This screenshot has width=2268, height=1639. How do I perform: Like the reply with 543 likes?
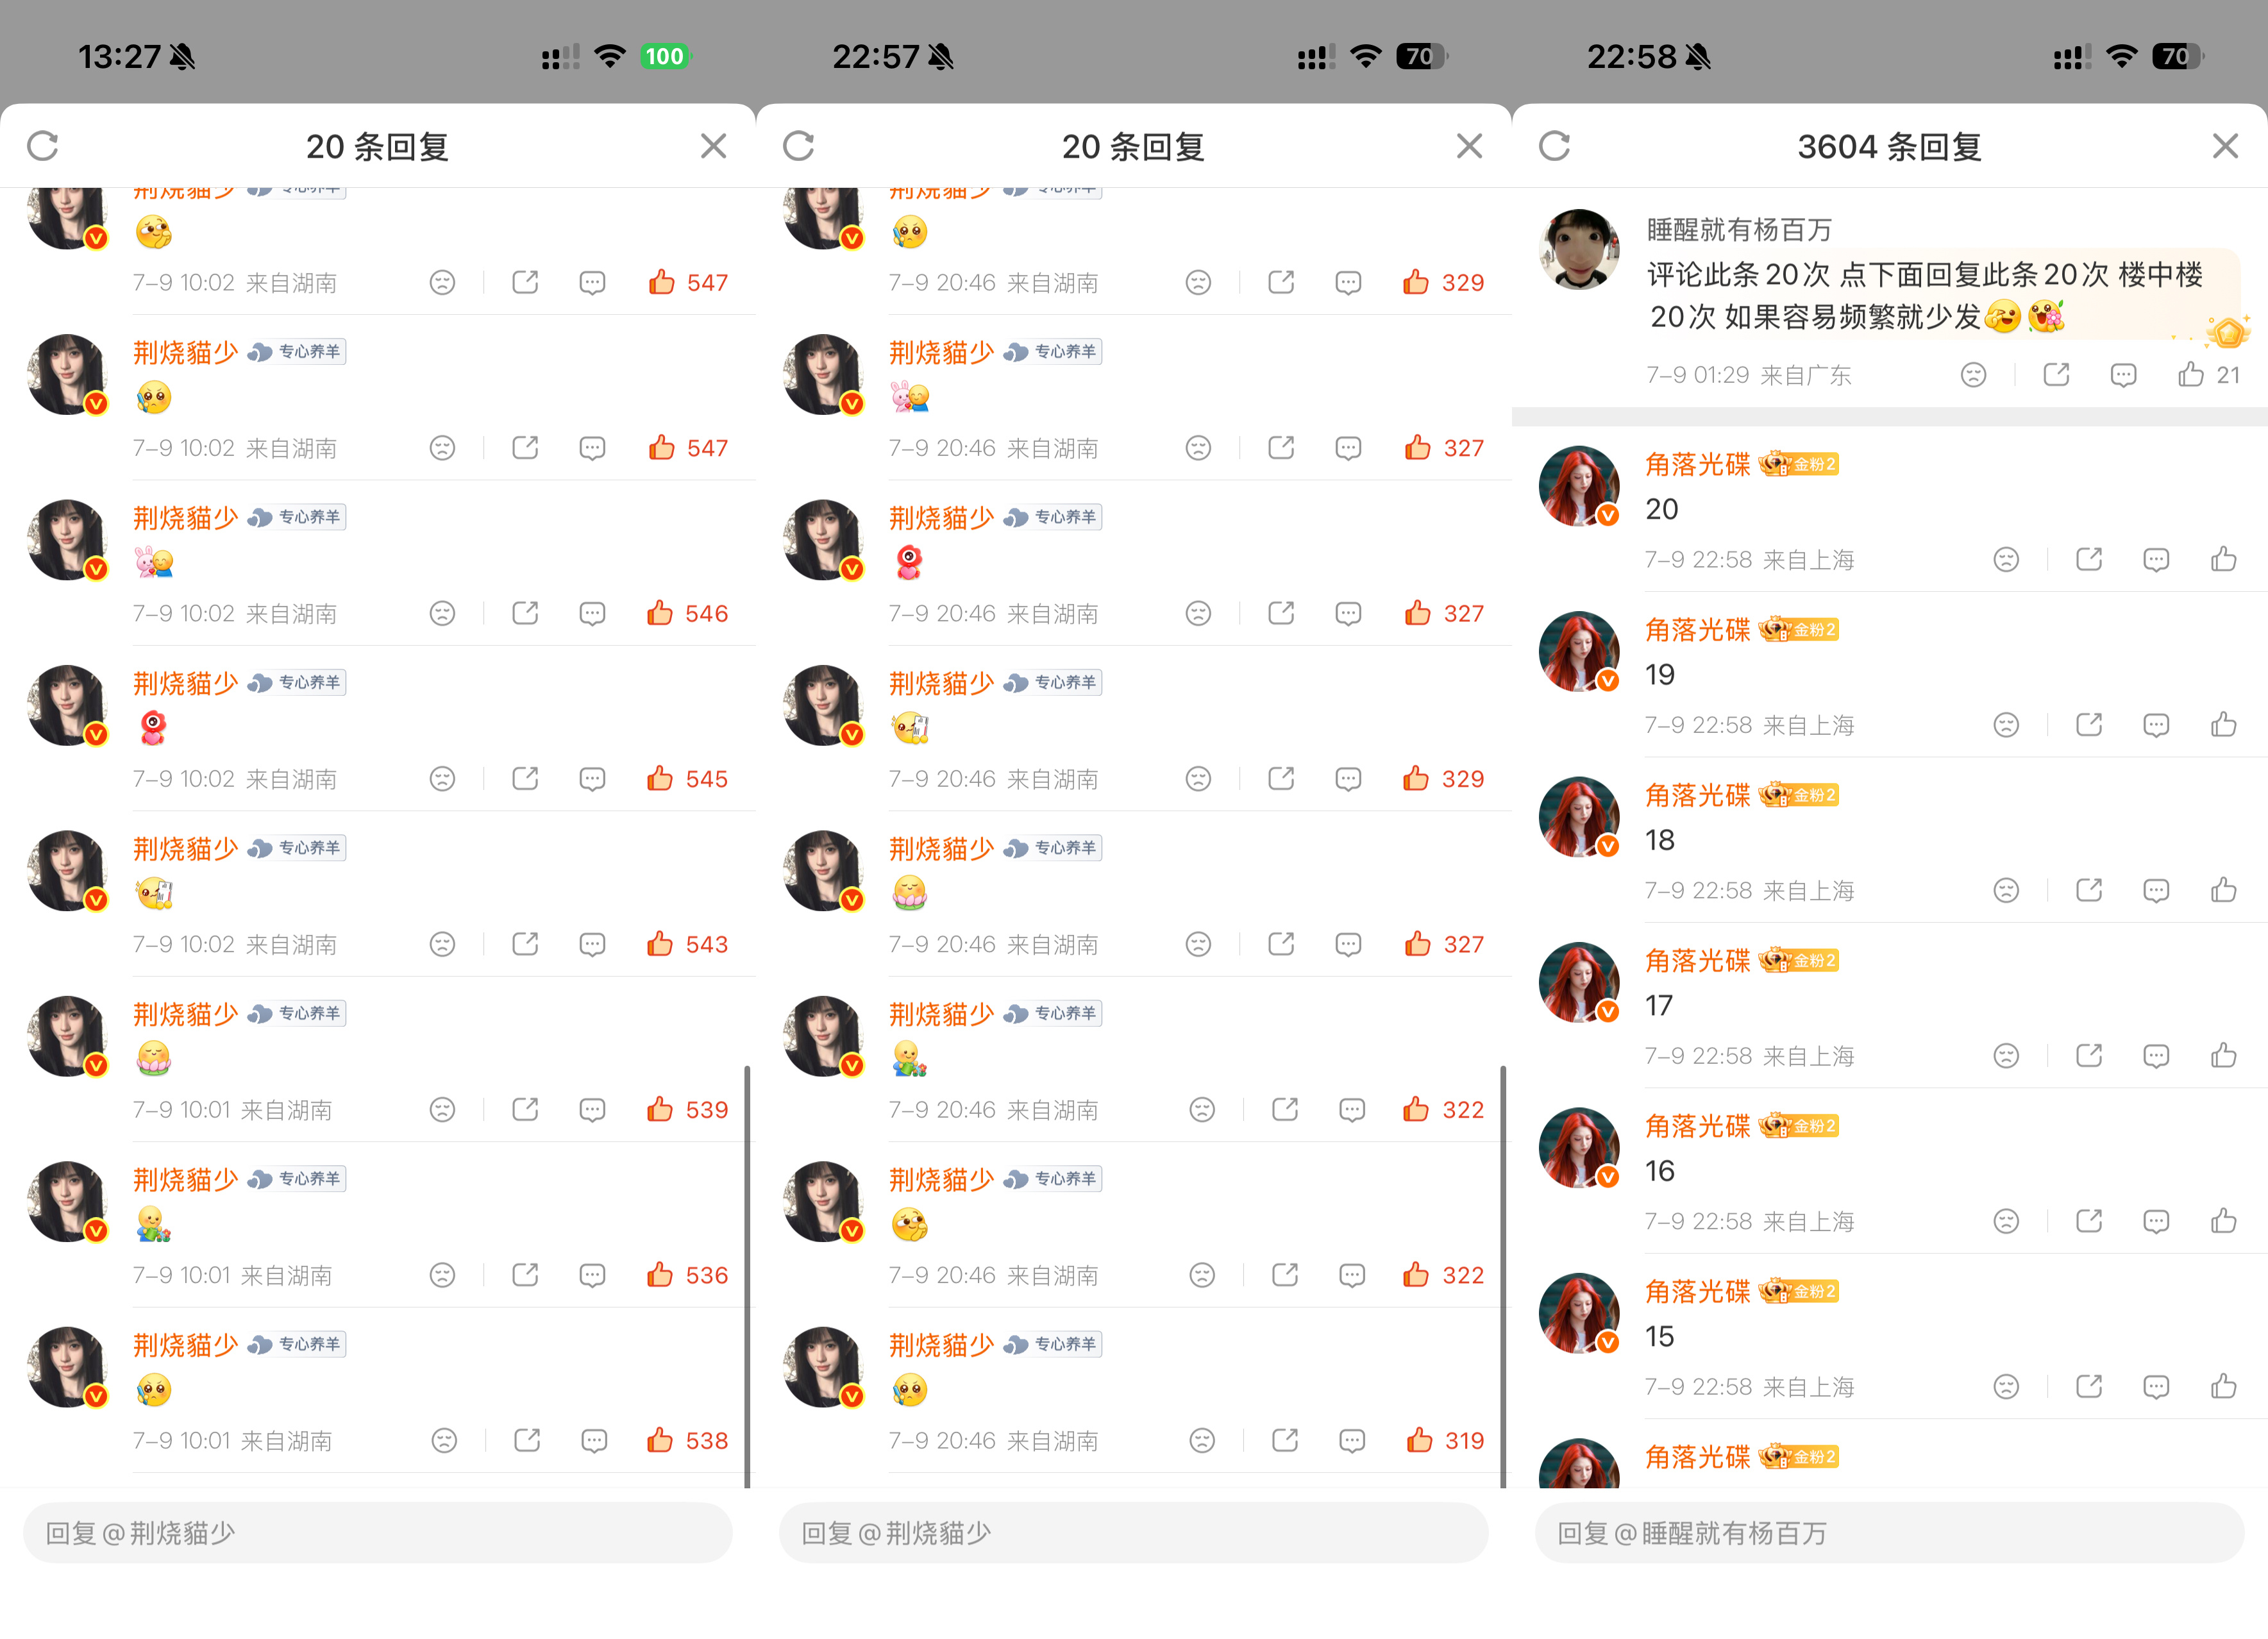click(x=660, y=944)
